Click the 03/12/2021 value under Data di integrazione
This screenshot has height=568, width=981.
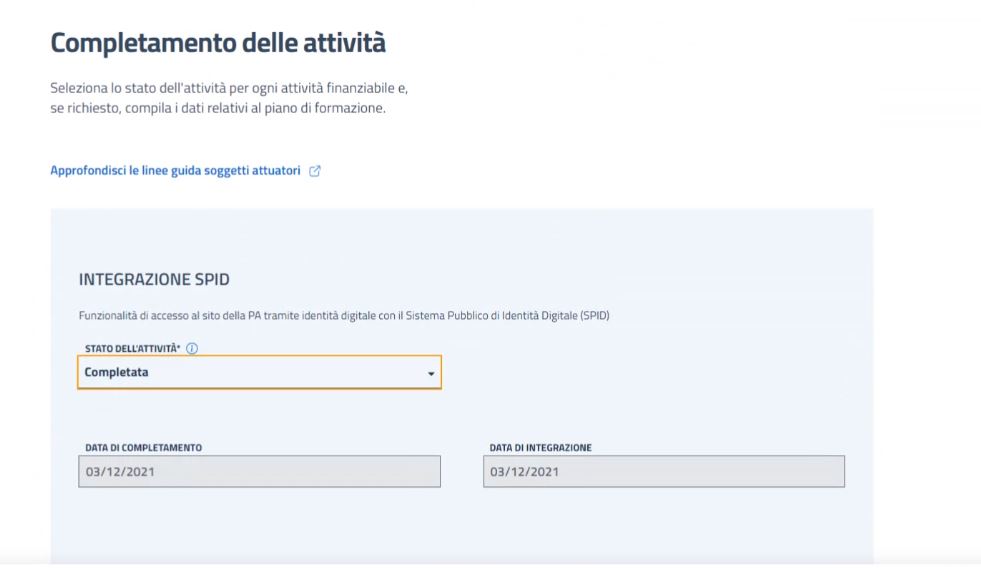pos(524,472)
